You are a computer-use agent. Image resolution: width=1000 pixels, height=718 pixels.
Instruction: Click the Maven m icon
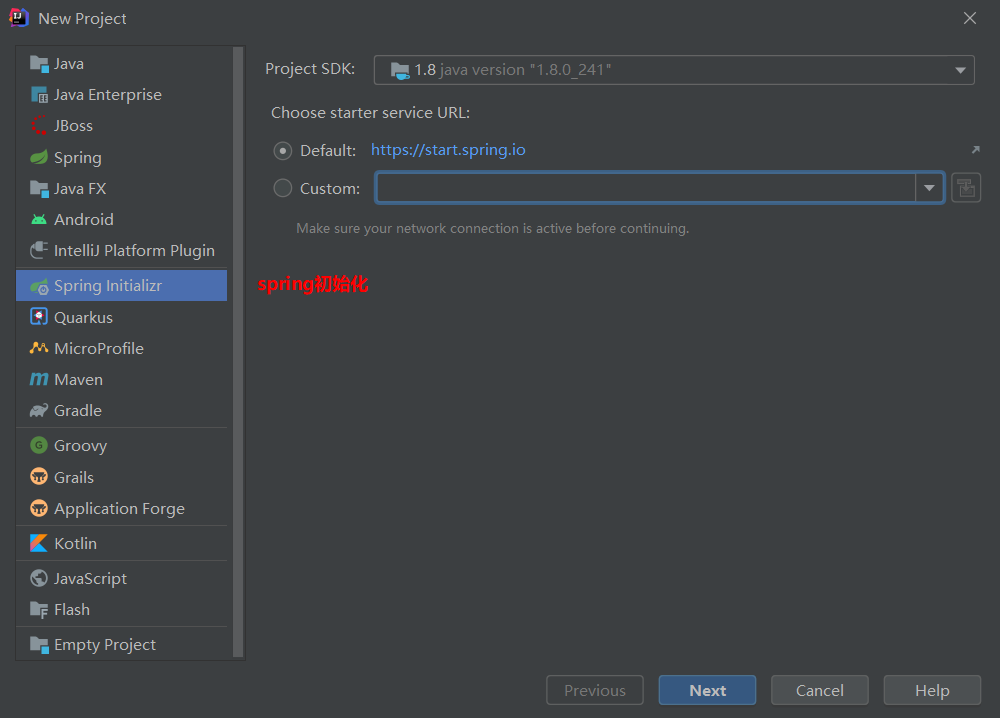[x=39, y=379]
